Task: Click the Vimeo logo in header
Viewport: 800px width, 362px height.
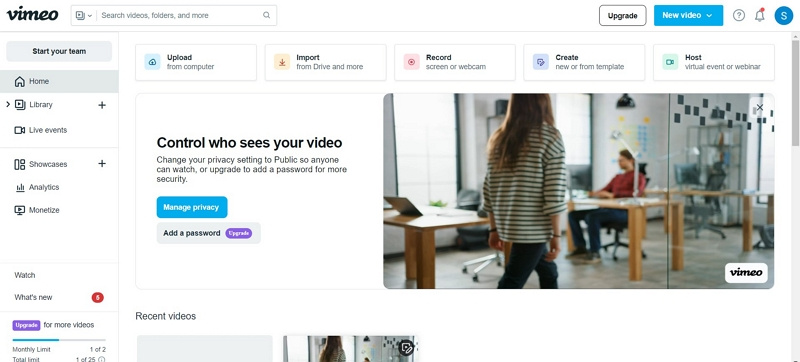Action: pyautogui.click(x=32, y=14)
